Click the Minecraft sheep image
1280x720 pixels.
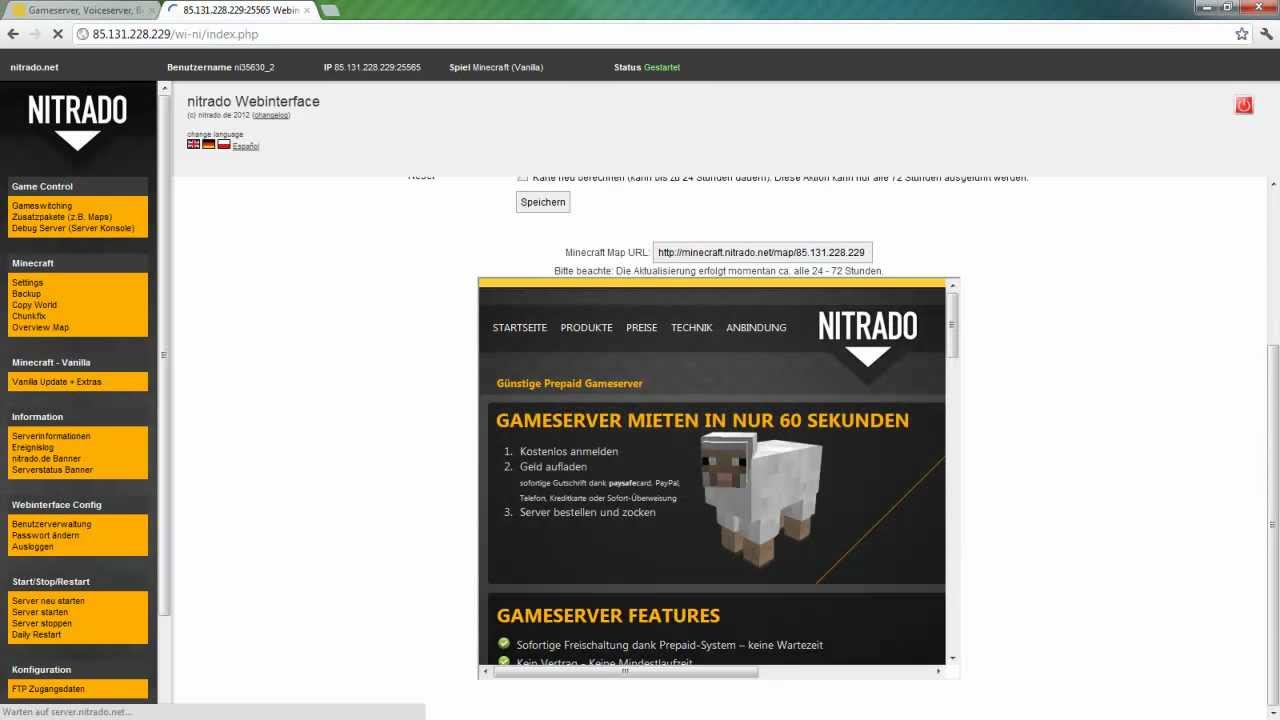(760, 498)
